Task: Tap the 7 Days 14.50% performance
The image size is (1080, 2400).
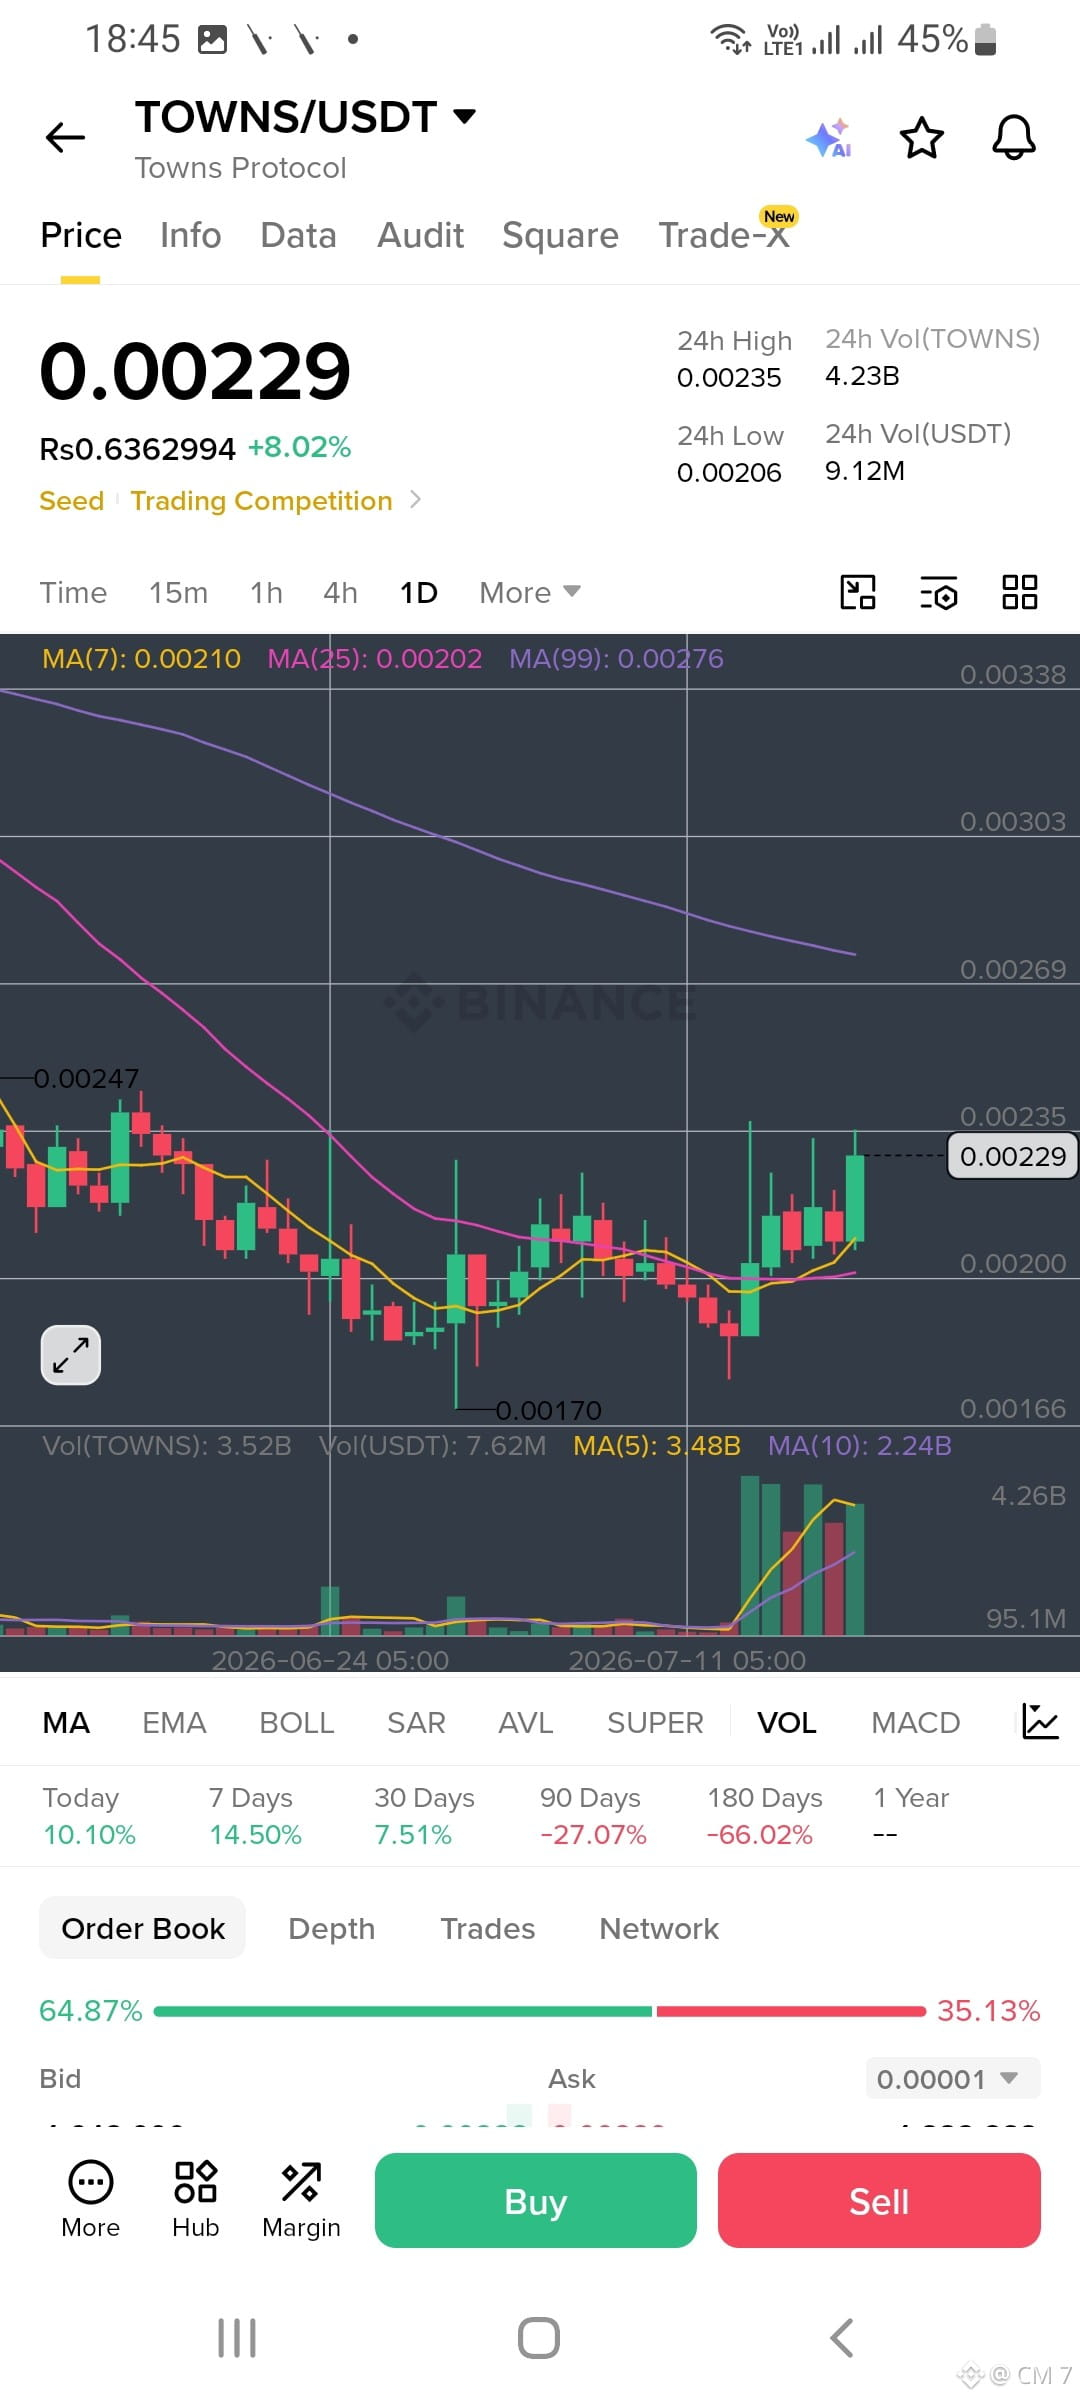Action: pos(255,1815)
